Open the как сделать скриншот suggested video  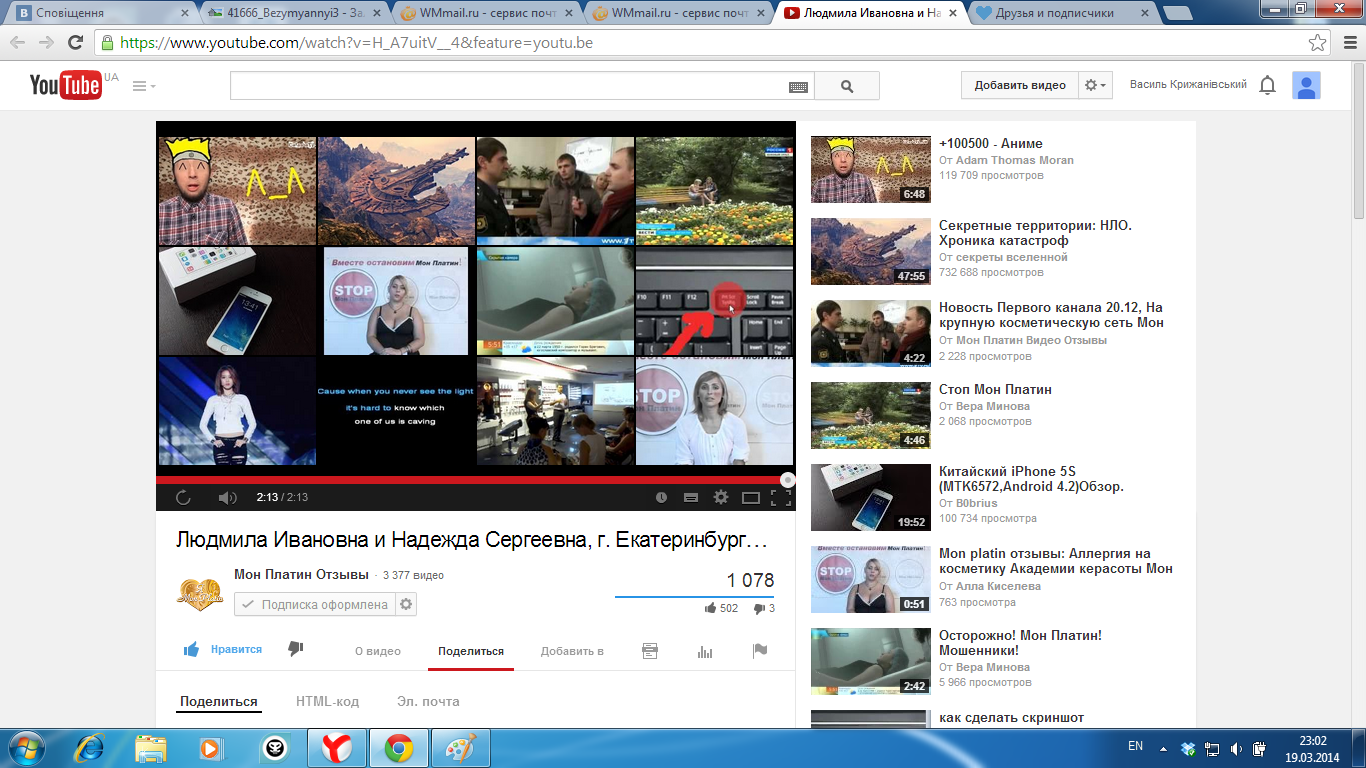(x=1011, y=718)
